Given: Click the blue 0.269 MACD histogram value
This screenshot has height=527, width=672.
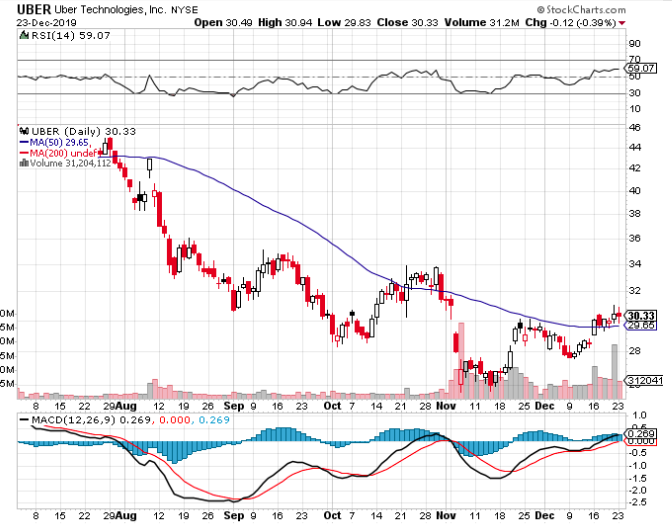Looking at the screenshot, I should coord(214,420).
